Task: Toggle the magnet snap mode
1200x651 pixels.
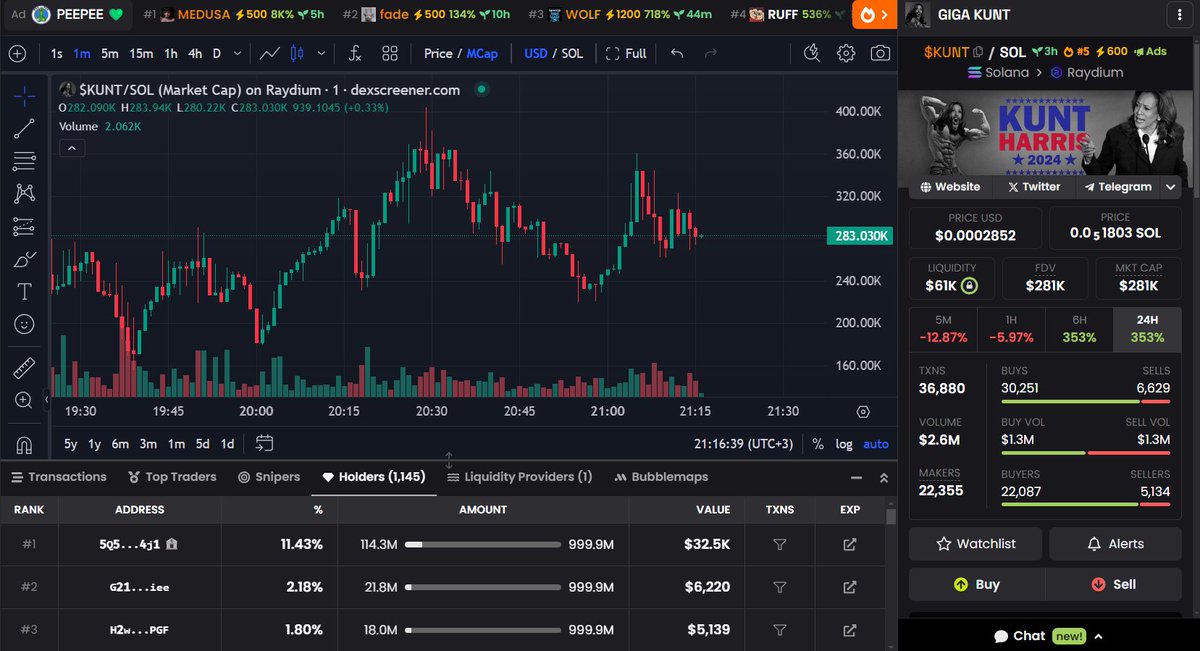Action: pos(25,443)
